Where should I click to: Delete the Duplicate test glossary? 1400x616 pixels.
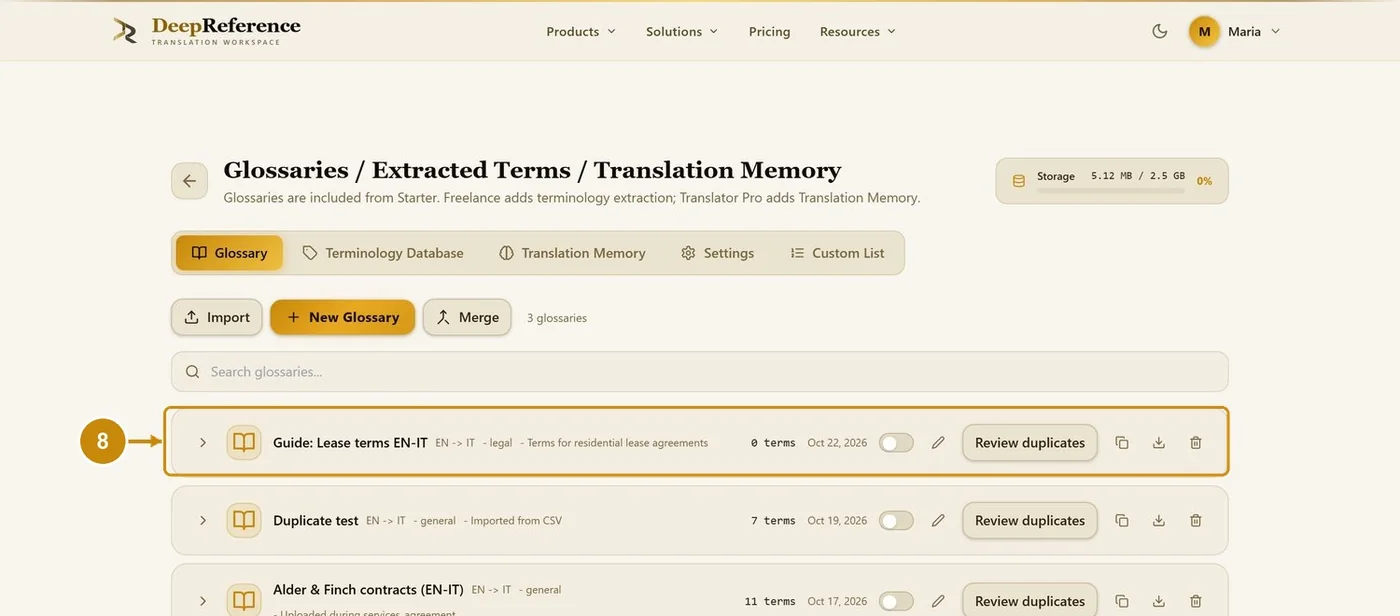coord(1196,521)
